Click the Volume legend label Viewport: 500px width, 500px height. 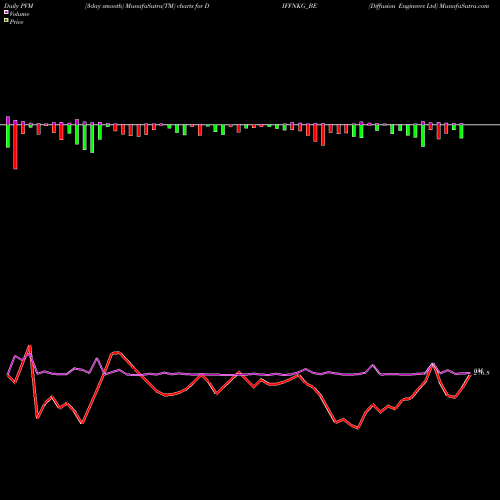click(19, 14)
